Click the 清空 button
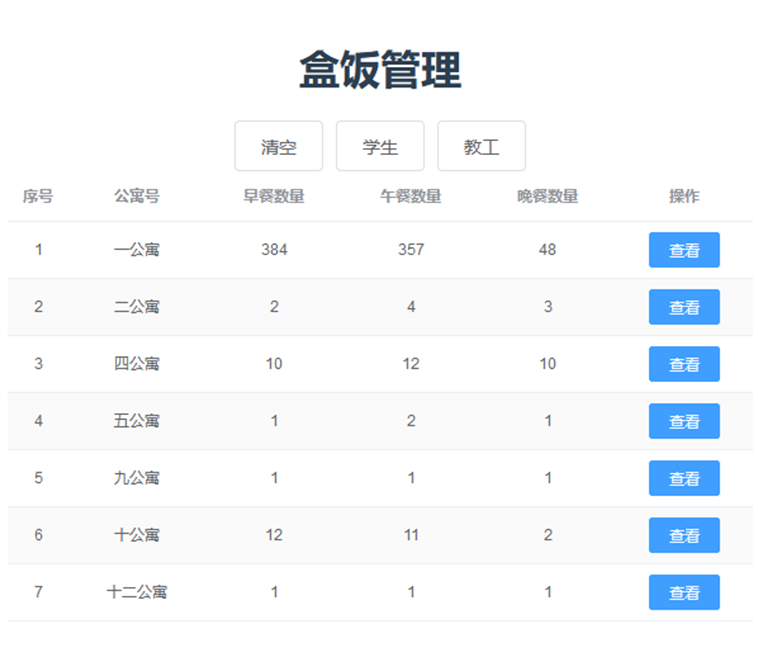The image size is (758, 657). [x=278, y=147]
